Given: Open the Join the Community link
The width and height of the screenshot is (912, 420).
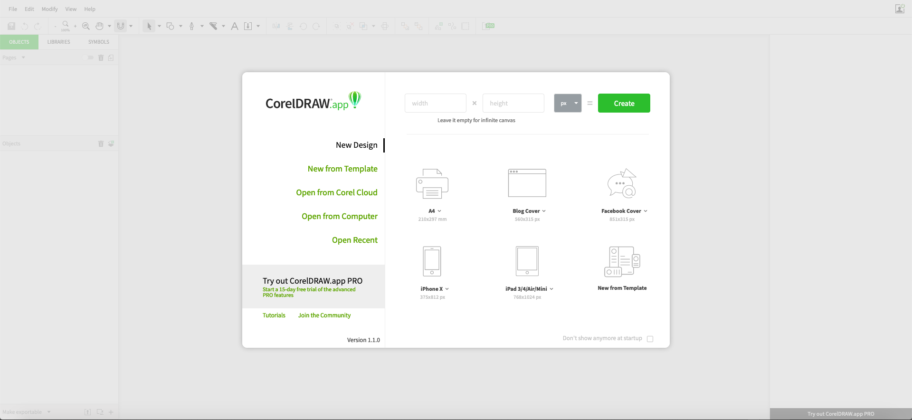Looking at the screenshot, I should point(324,315).
